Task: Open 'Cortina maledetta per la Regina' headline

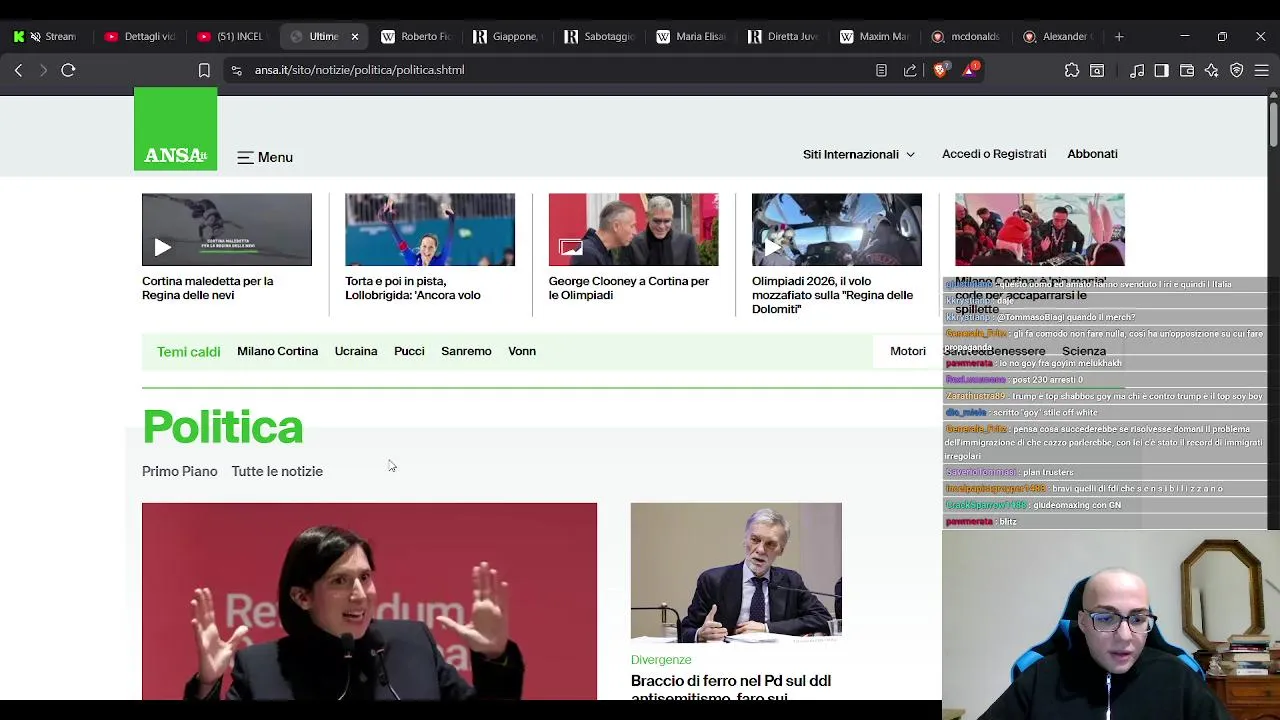Action: pos(208,288)
